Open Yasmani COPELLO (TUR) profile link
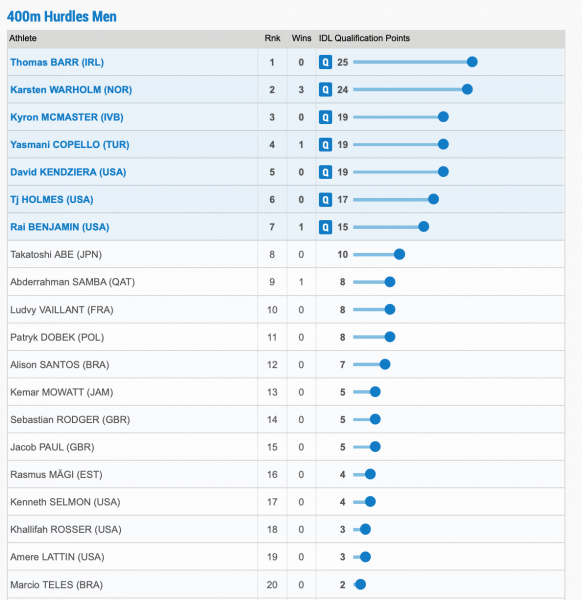 (x=70, y=145)
